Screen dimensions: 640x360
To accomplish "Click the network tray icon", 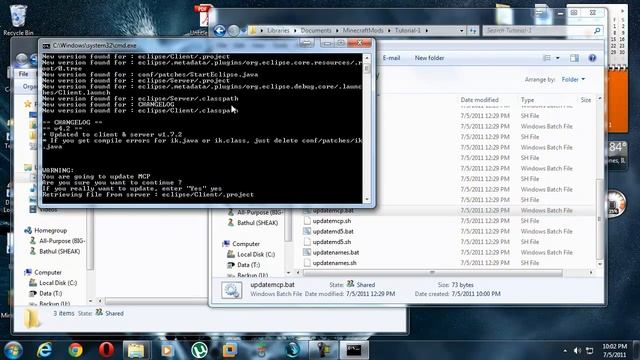I will click(590, 351).
